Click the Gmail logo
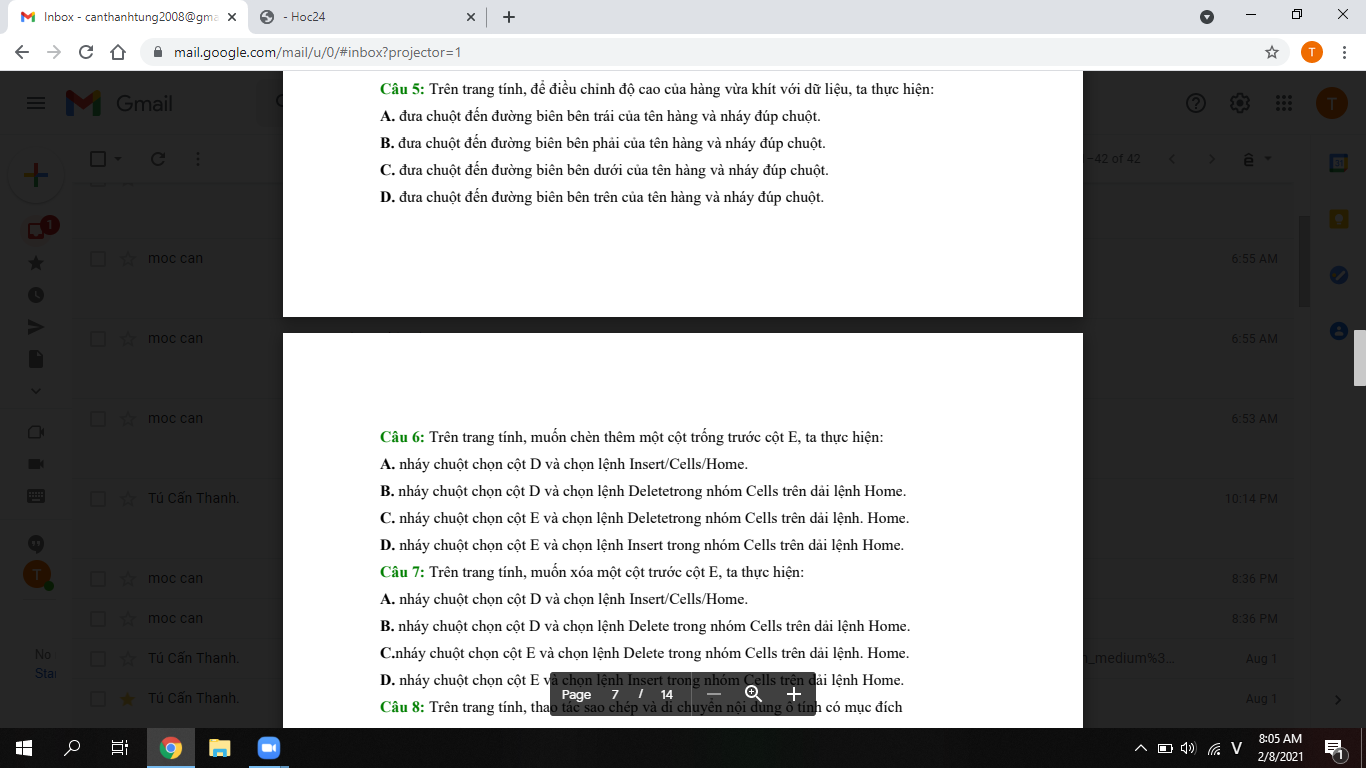The width and height of the screenshot is (1366, 768). pos(119,103)
